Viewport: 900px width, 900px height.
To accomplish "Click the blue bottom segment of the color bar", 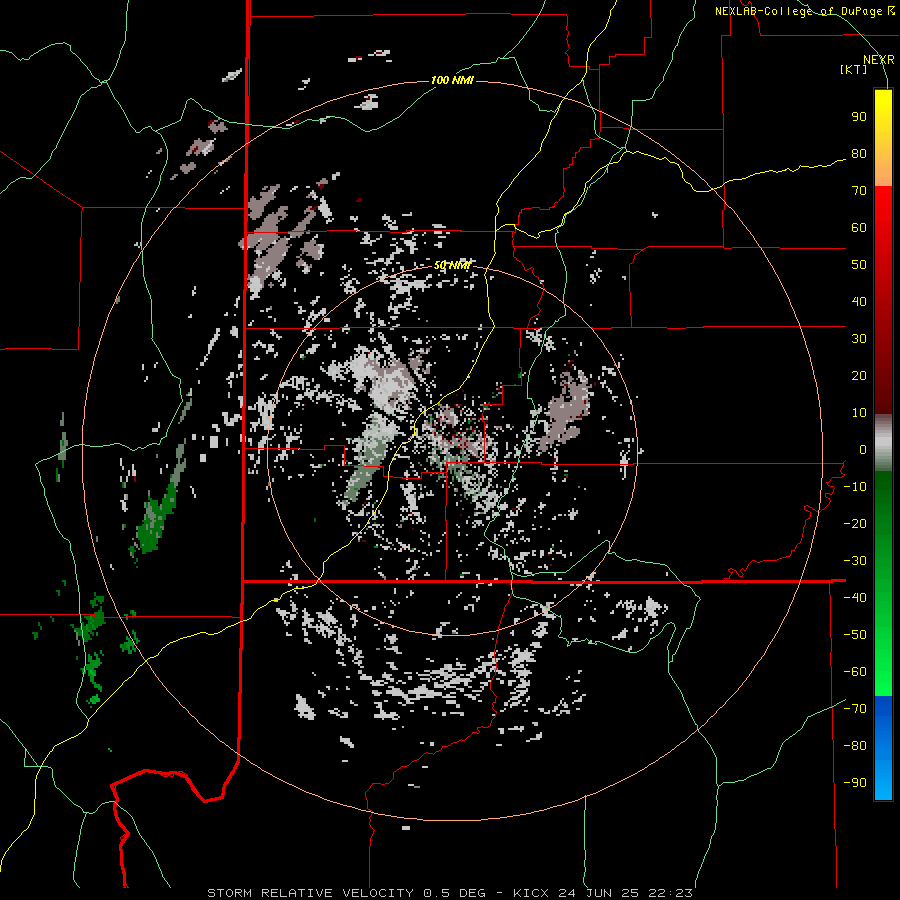I will (x=883, y=748).
